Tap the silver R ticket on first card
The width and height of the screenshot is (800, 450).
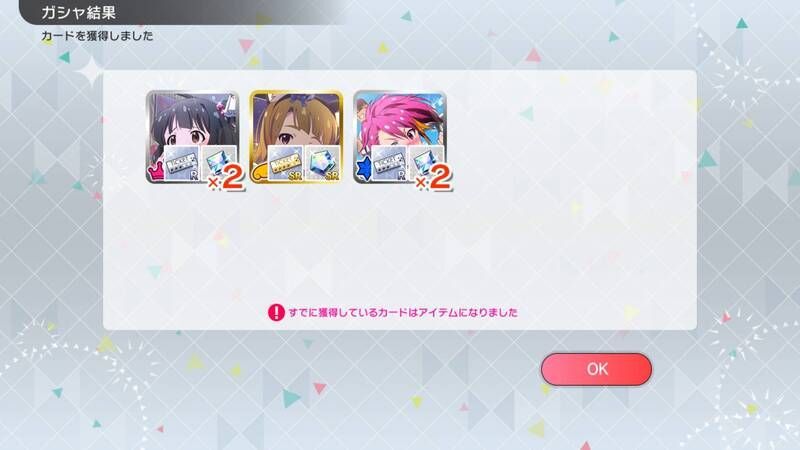[x=182, y=163]
